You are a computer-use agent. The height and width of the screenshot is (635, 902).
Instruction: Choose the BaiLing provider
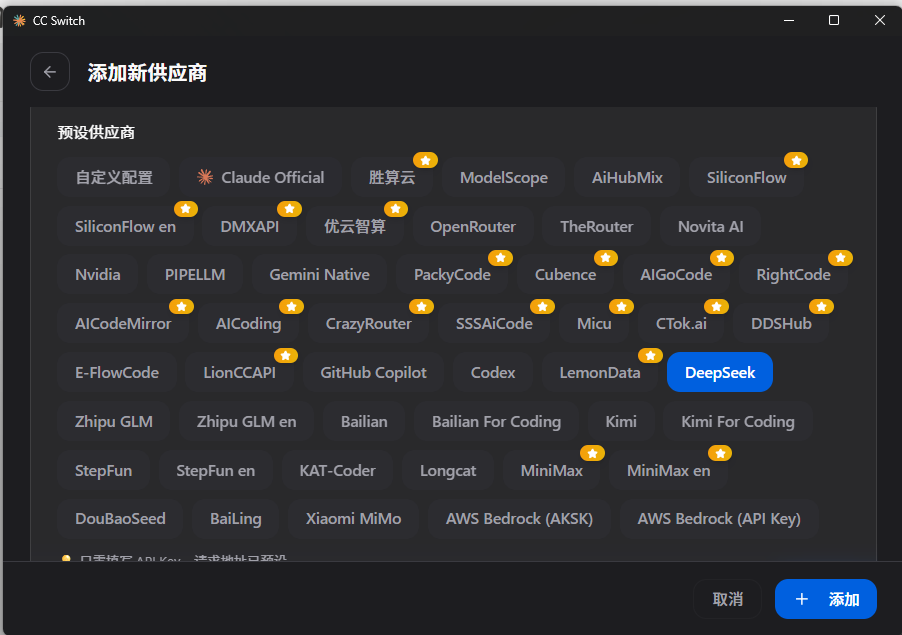pos(236,518)
